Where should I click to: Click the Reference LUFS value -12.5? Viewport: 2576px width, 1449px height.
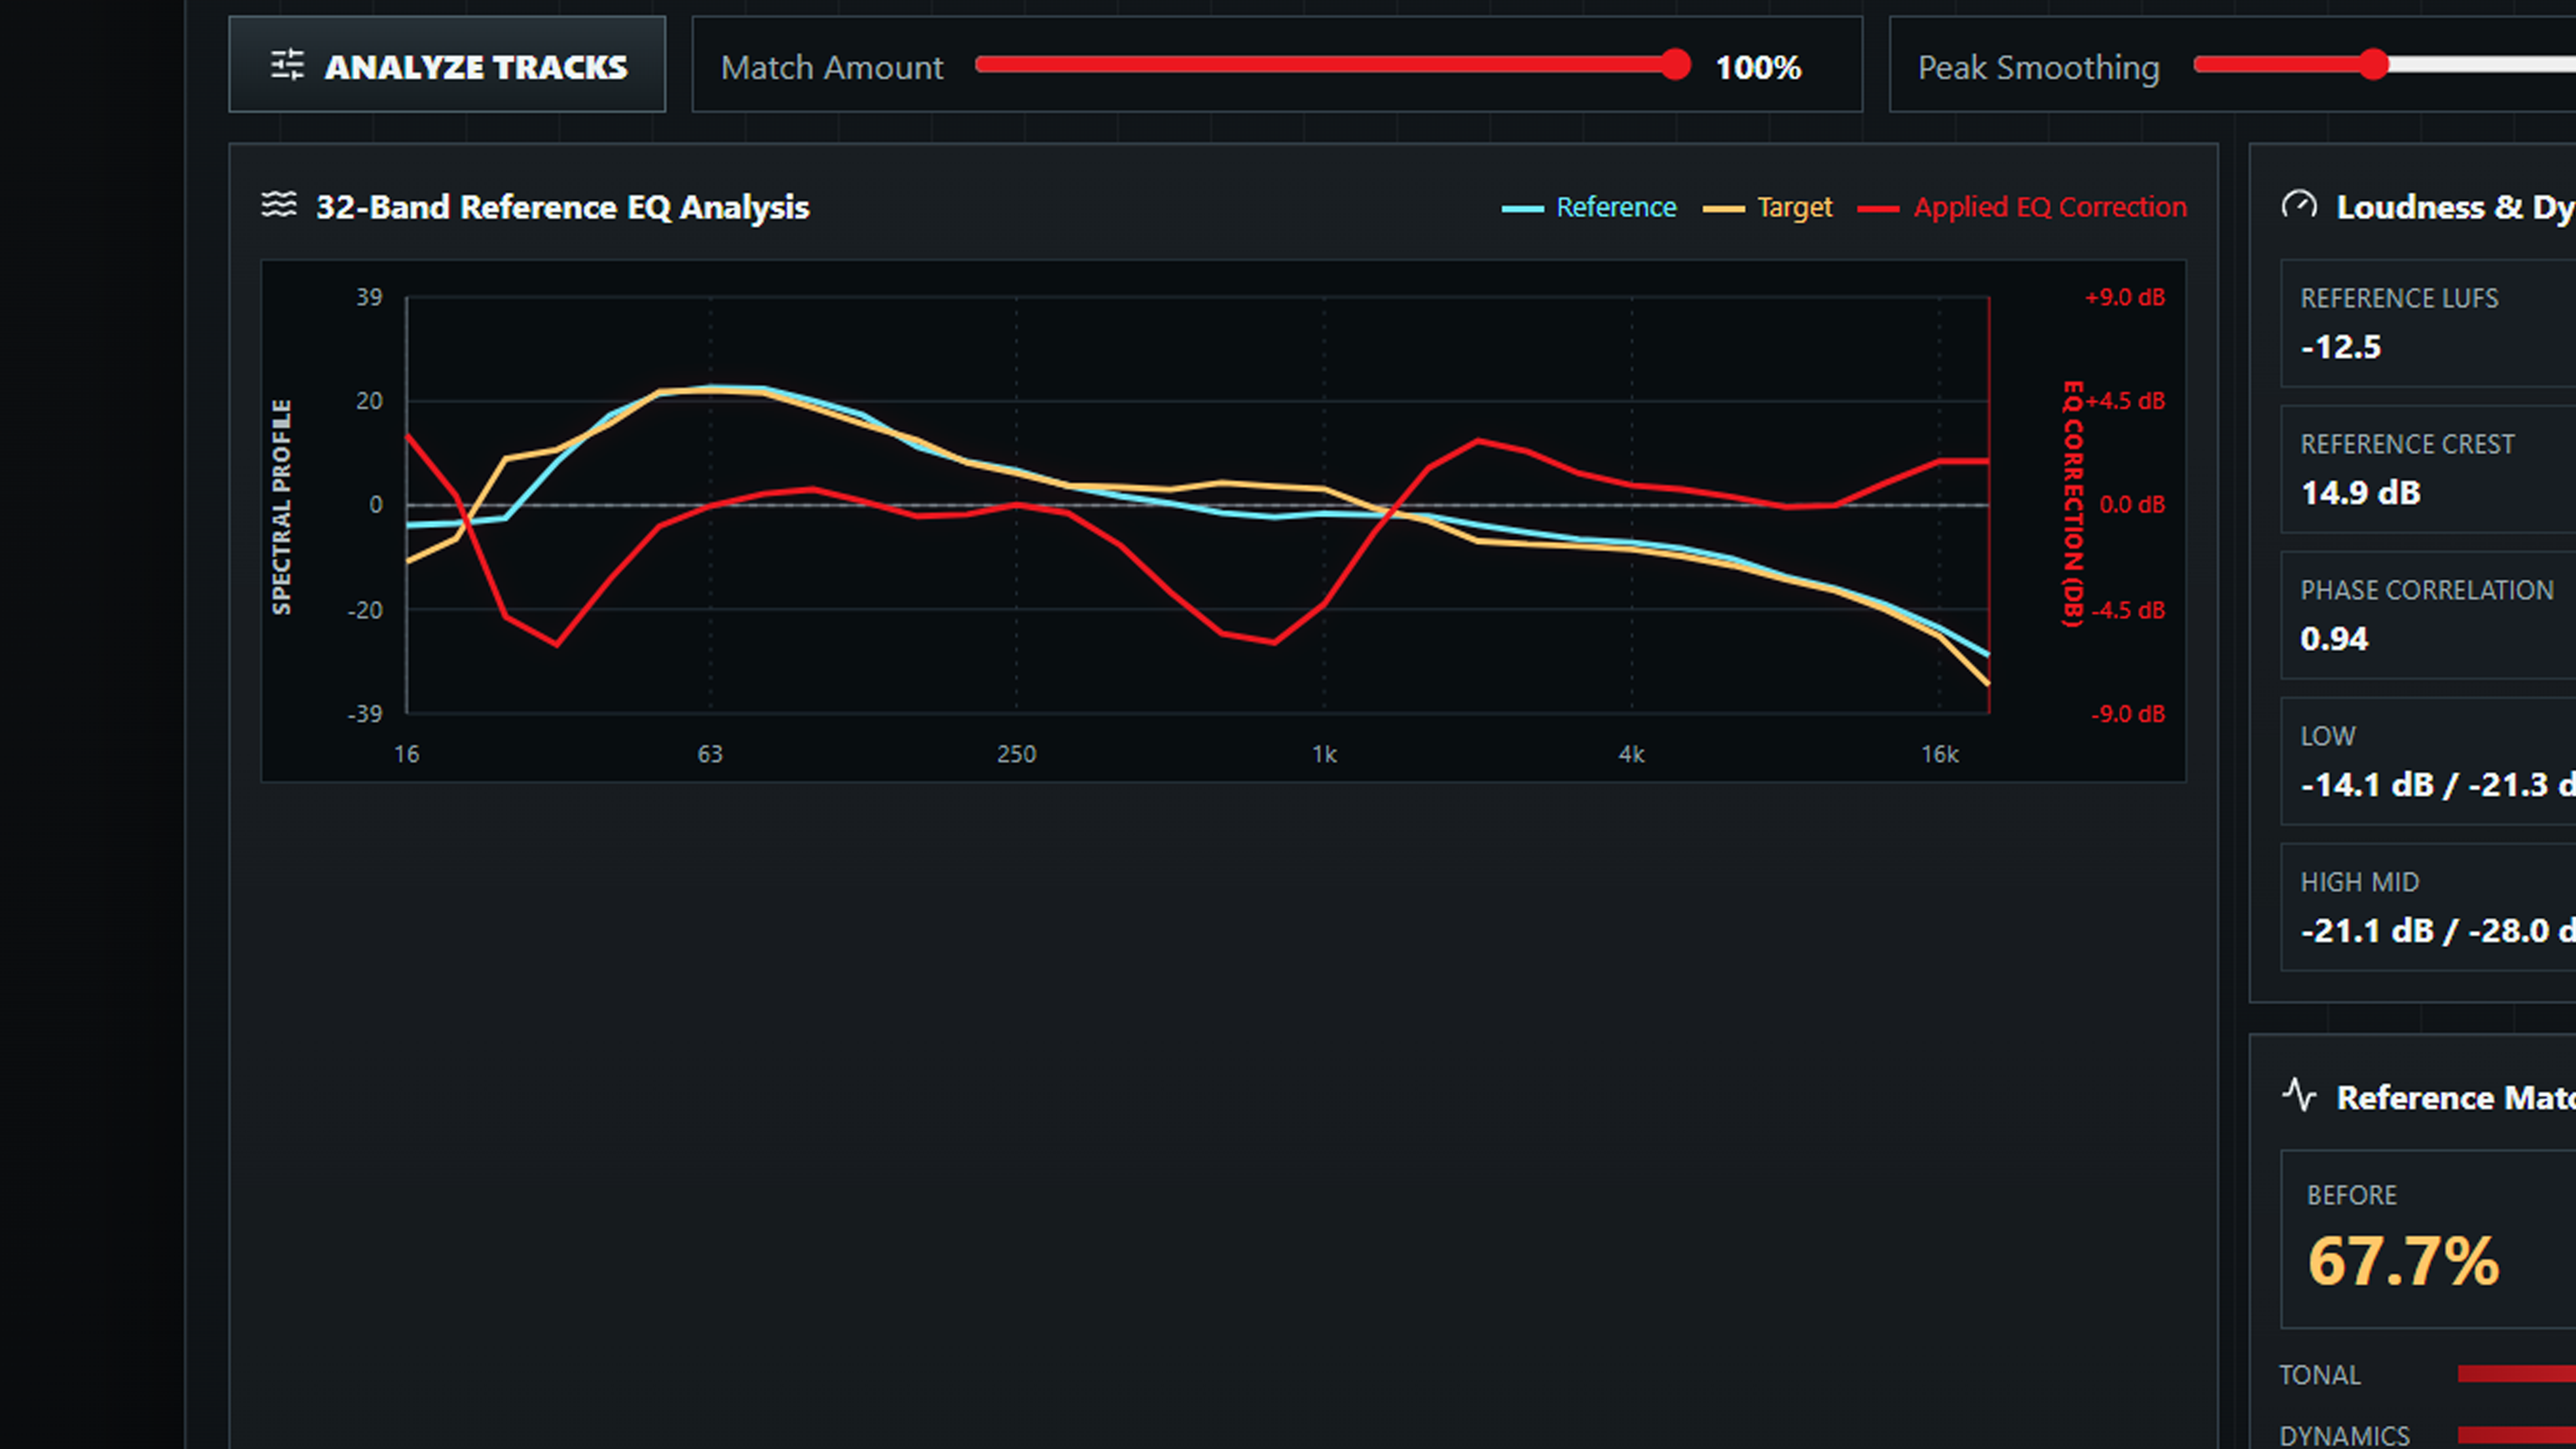coord(2341,347)
